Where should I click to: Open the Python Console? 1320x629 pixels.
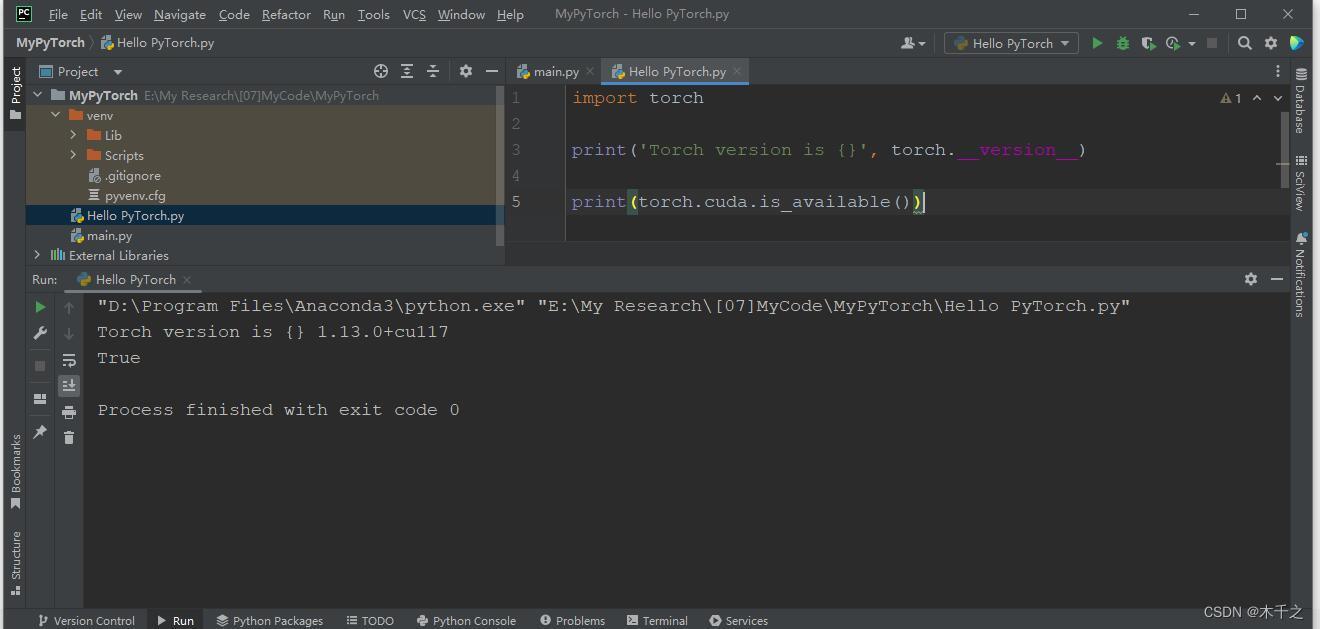pos(466,620)
